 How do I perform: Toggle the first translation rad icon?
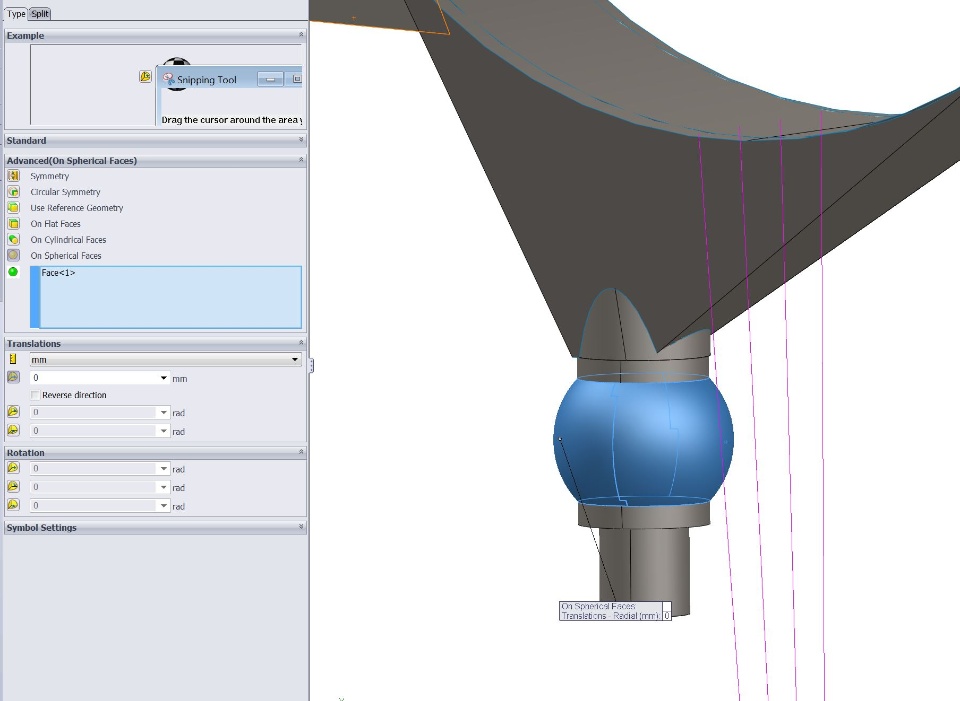point(13,411)
